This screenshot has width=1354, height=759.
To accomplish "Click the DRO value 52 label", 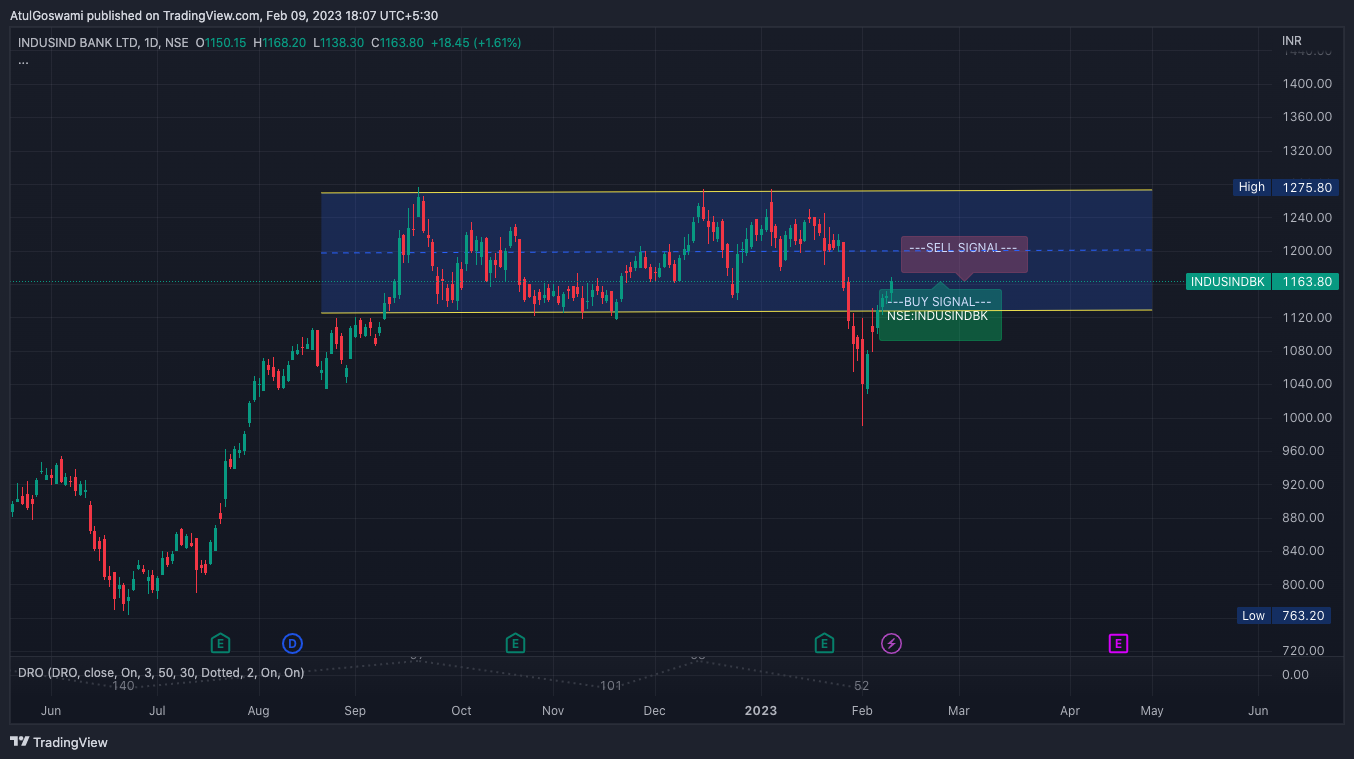I will [x=861, y=685].
